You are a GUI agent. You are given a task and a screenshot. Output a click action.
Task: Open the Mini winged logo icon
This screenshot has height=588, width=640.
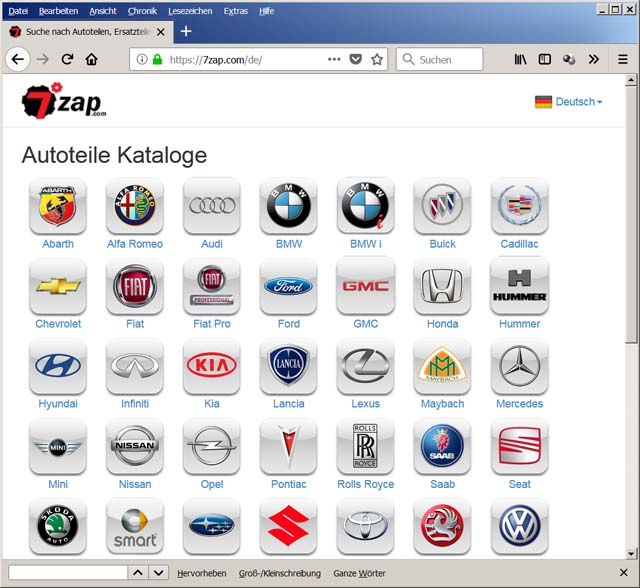[58, 446]
